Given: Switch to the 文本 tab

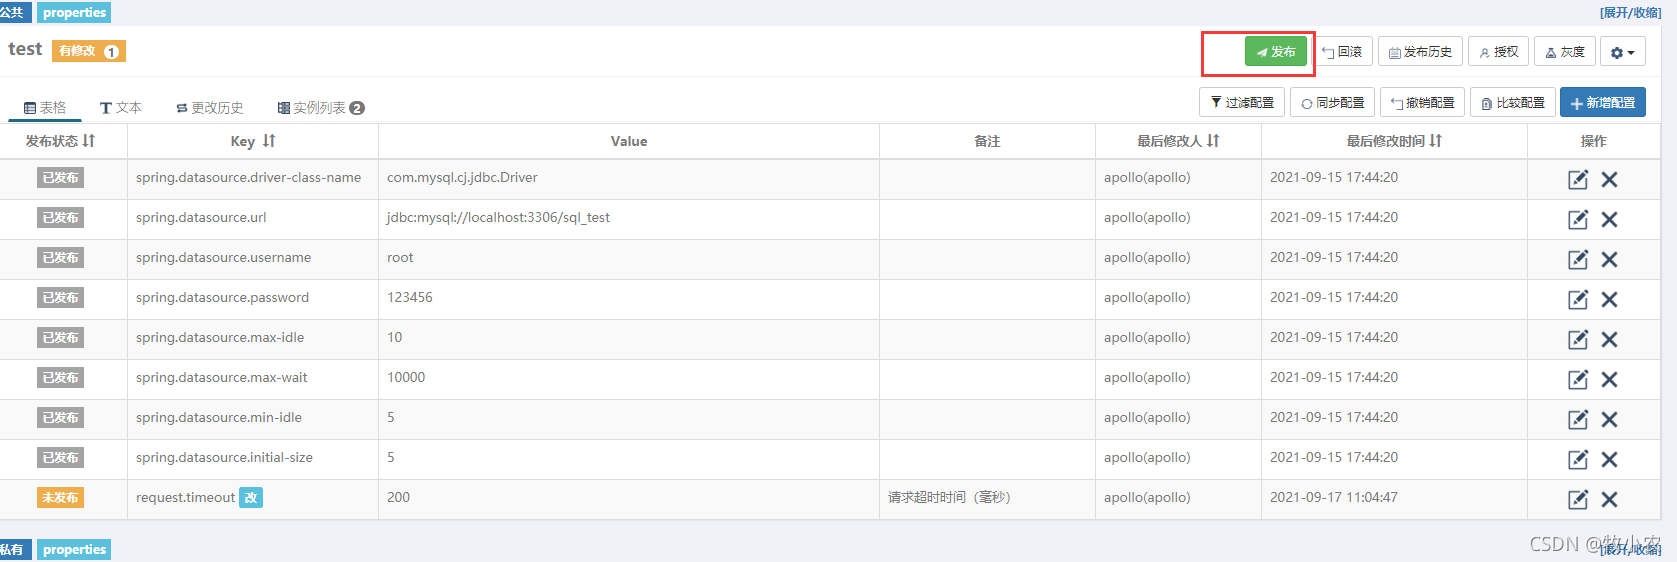Looking at the screenshot, I should coord(121,108).
